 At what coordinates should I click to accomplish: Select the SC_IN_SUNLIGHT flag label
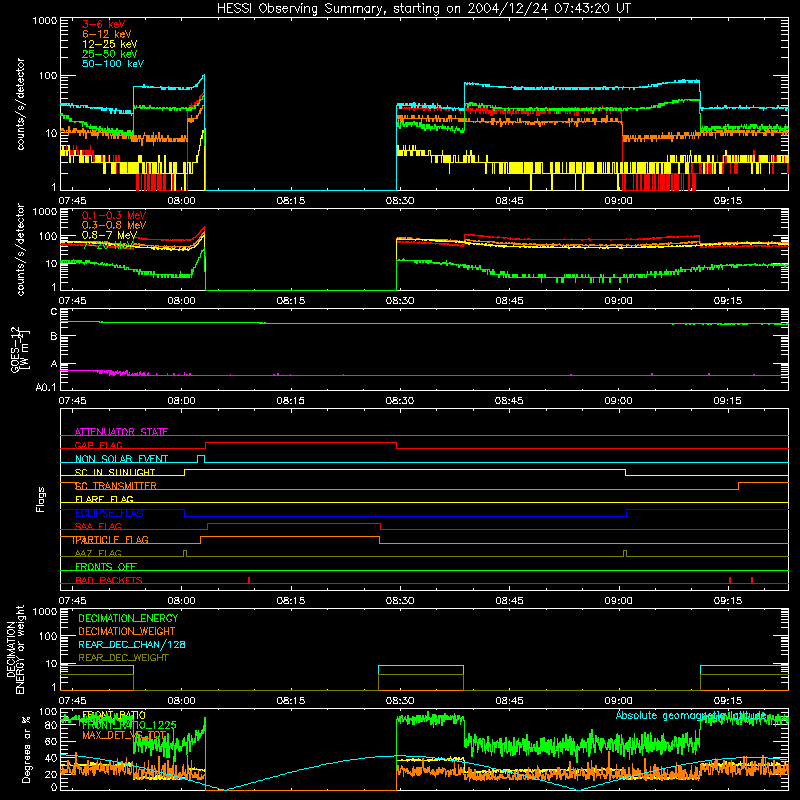click(x=115, y=472)
